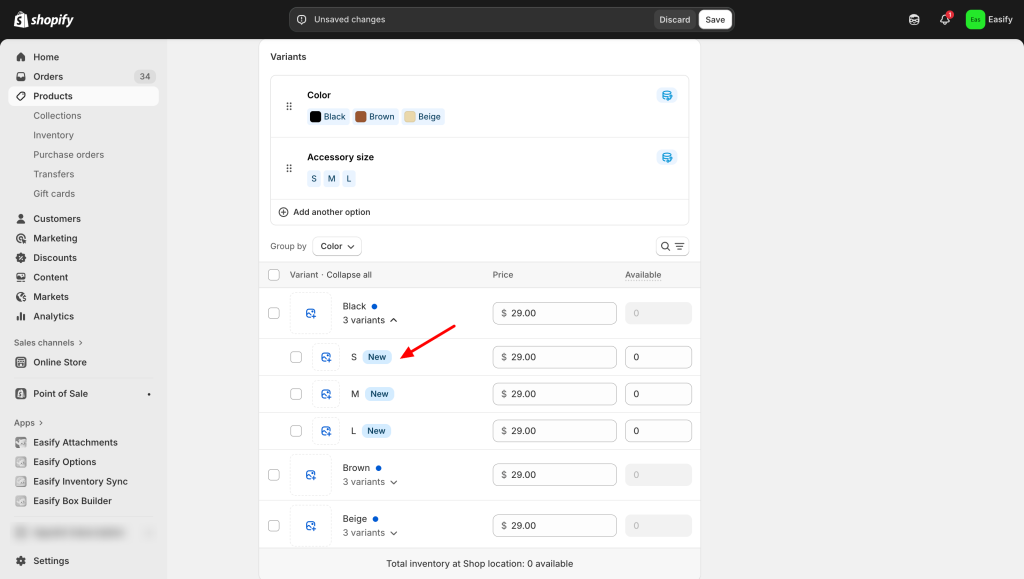The image size is (1024, 579).
Task: Add image to Brown variant group
Action: click(310, 475)
